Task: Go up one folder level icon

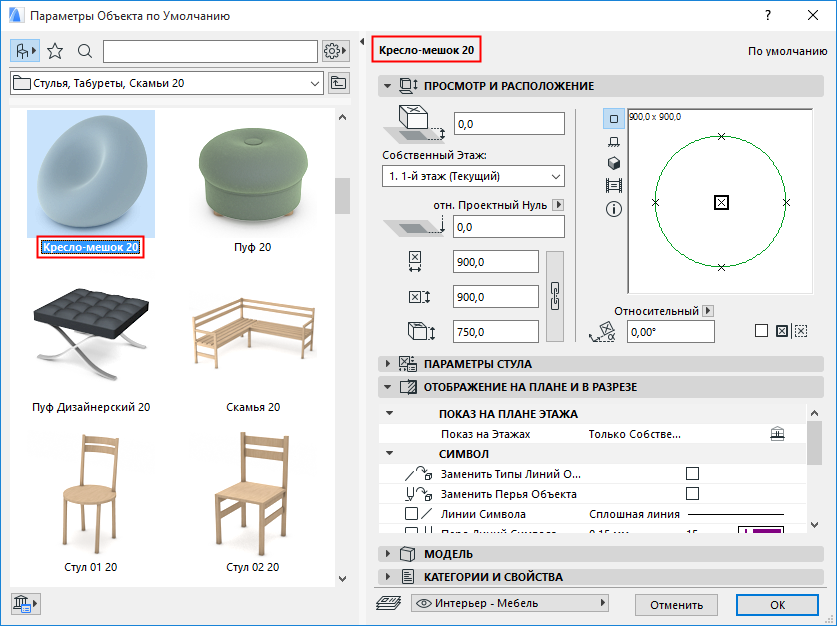Action: pyautogui.click(x=338, y=83)
